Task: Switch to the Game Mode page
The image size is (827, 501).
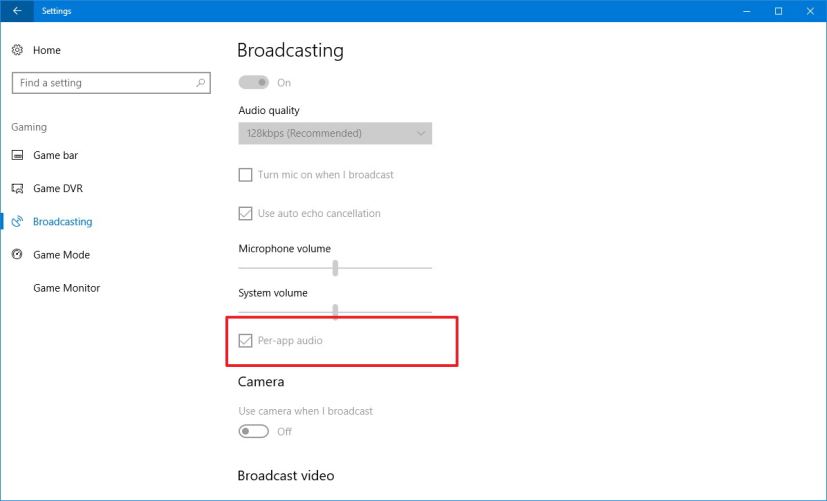Action: click(61, 255)
